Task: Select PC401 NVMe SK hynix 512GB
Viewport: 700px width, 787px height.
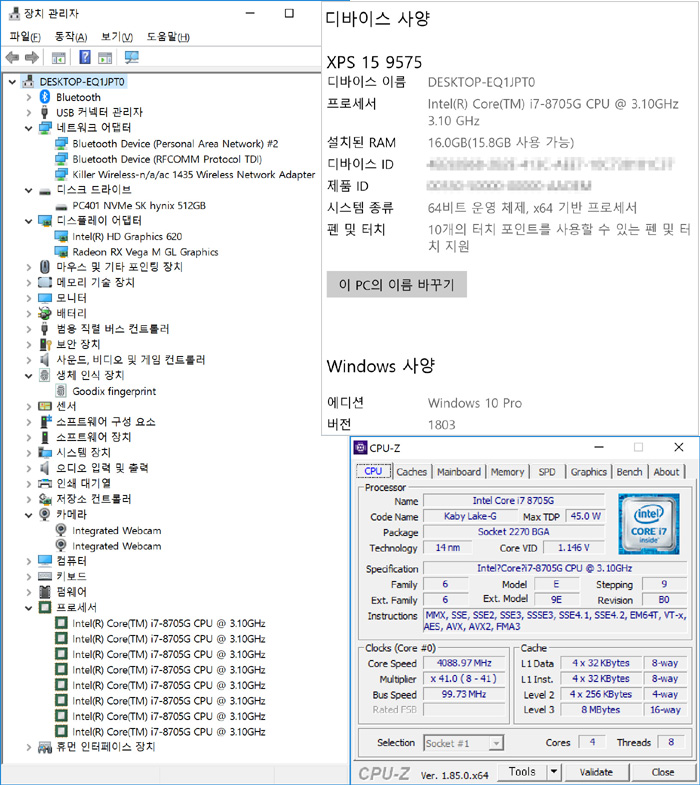Action: 139,205
